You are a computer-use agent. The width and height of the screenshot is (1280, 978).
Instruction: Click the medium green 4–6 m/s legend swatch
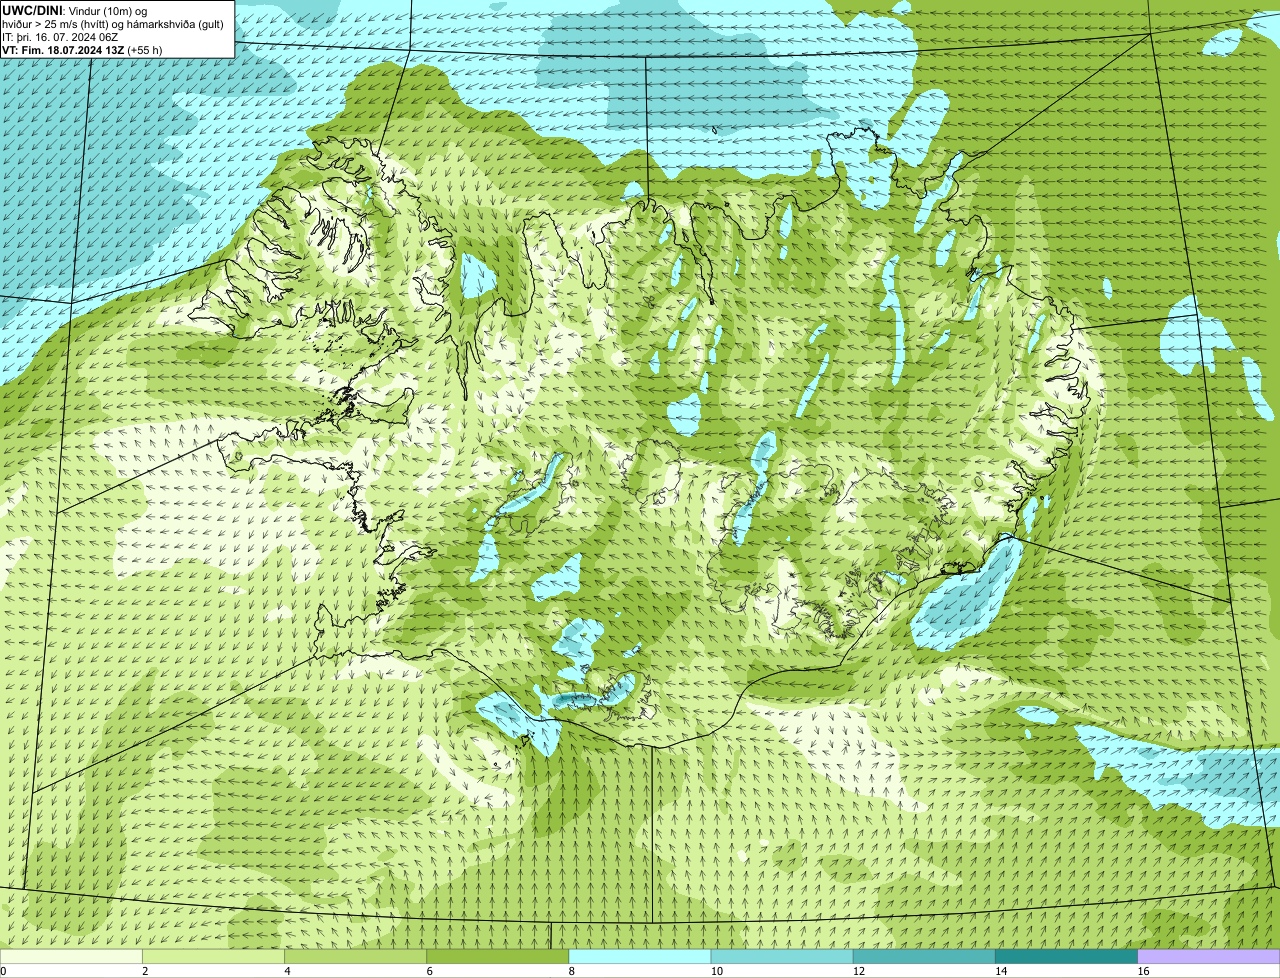[x=356, y=956]
